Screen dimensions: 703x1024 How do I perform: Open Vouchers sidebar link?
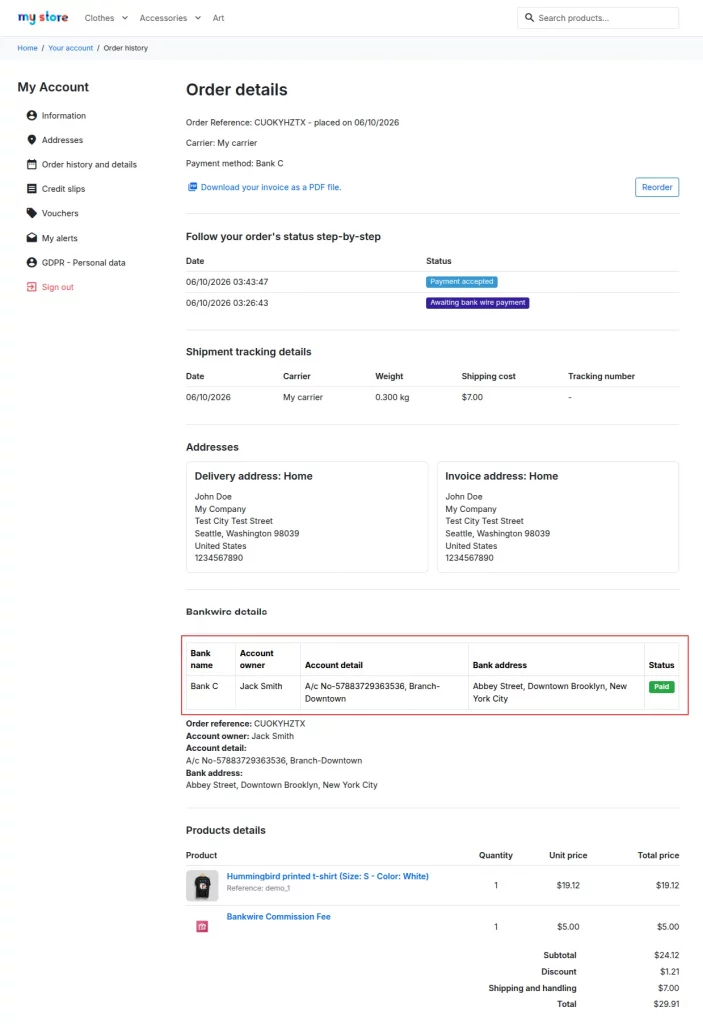(x=60, y=213)
